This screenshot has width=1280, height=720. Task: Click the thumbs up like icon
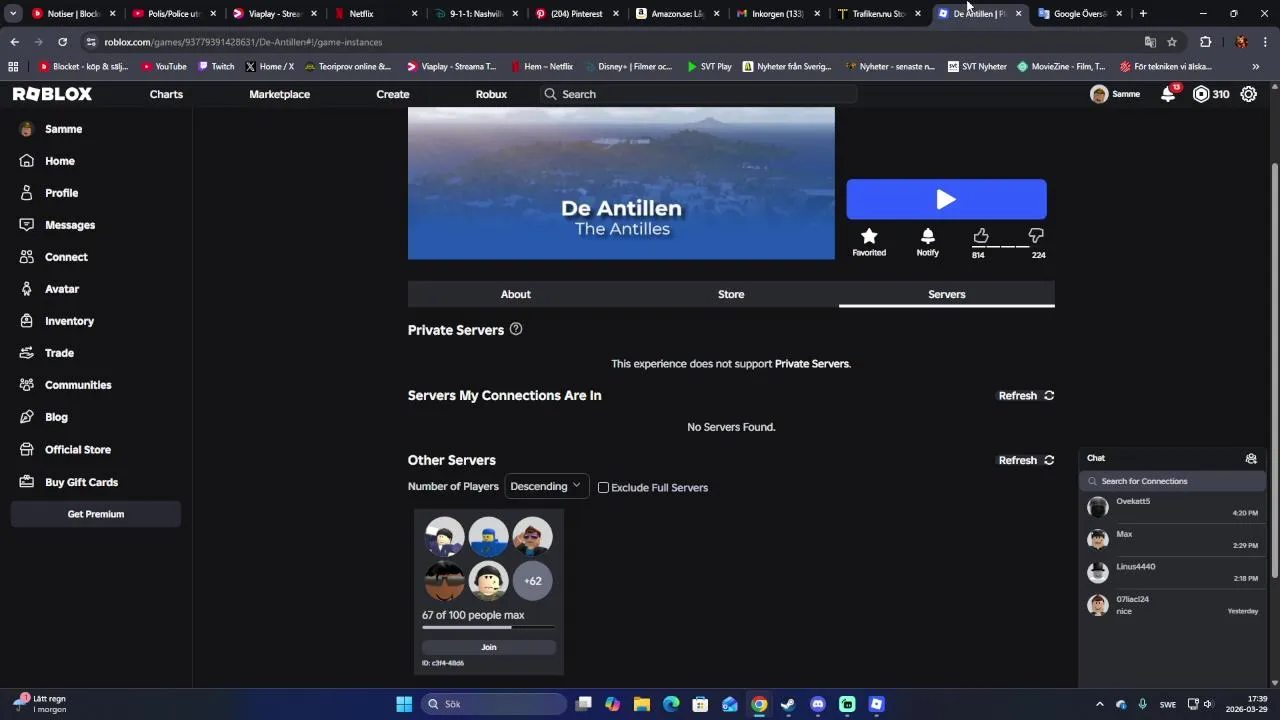pos(980,235)
